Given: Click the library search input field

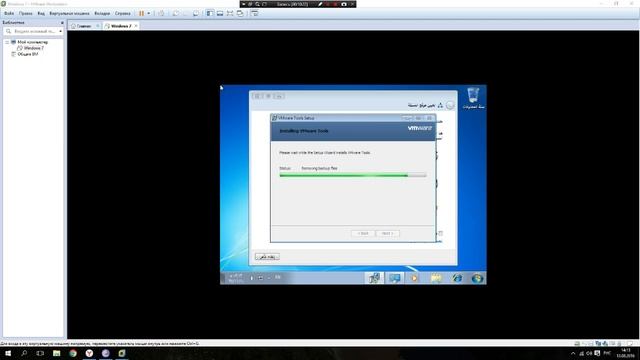Looking at the screenshot, I should click(x=33, y=31).
